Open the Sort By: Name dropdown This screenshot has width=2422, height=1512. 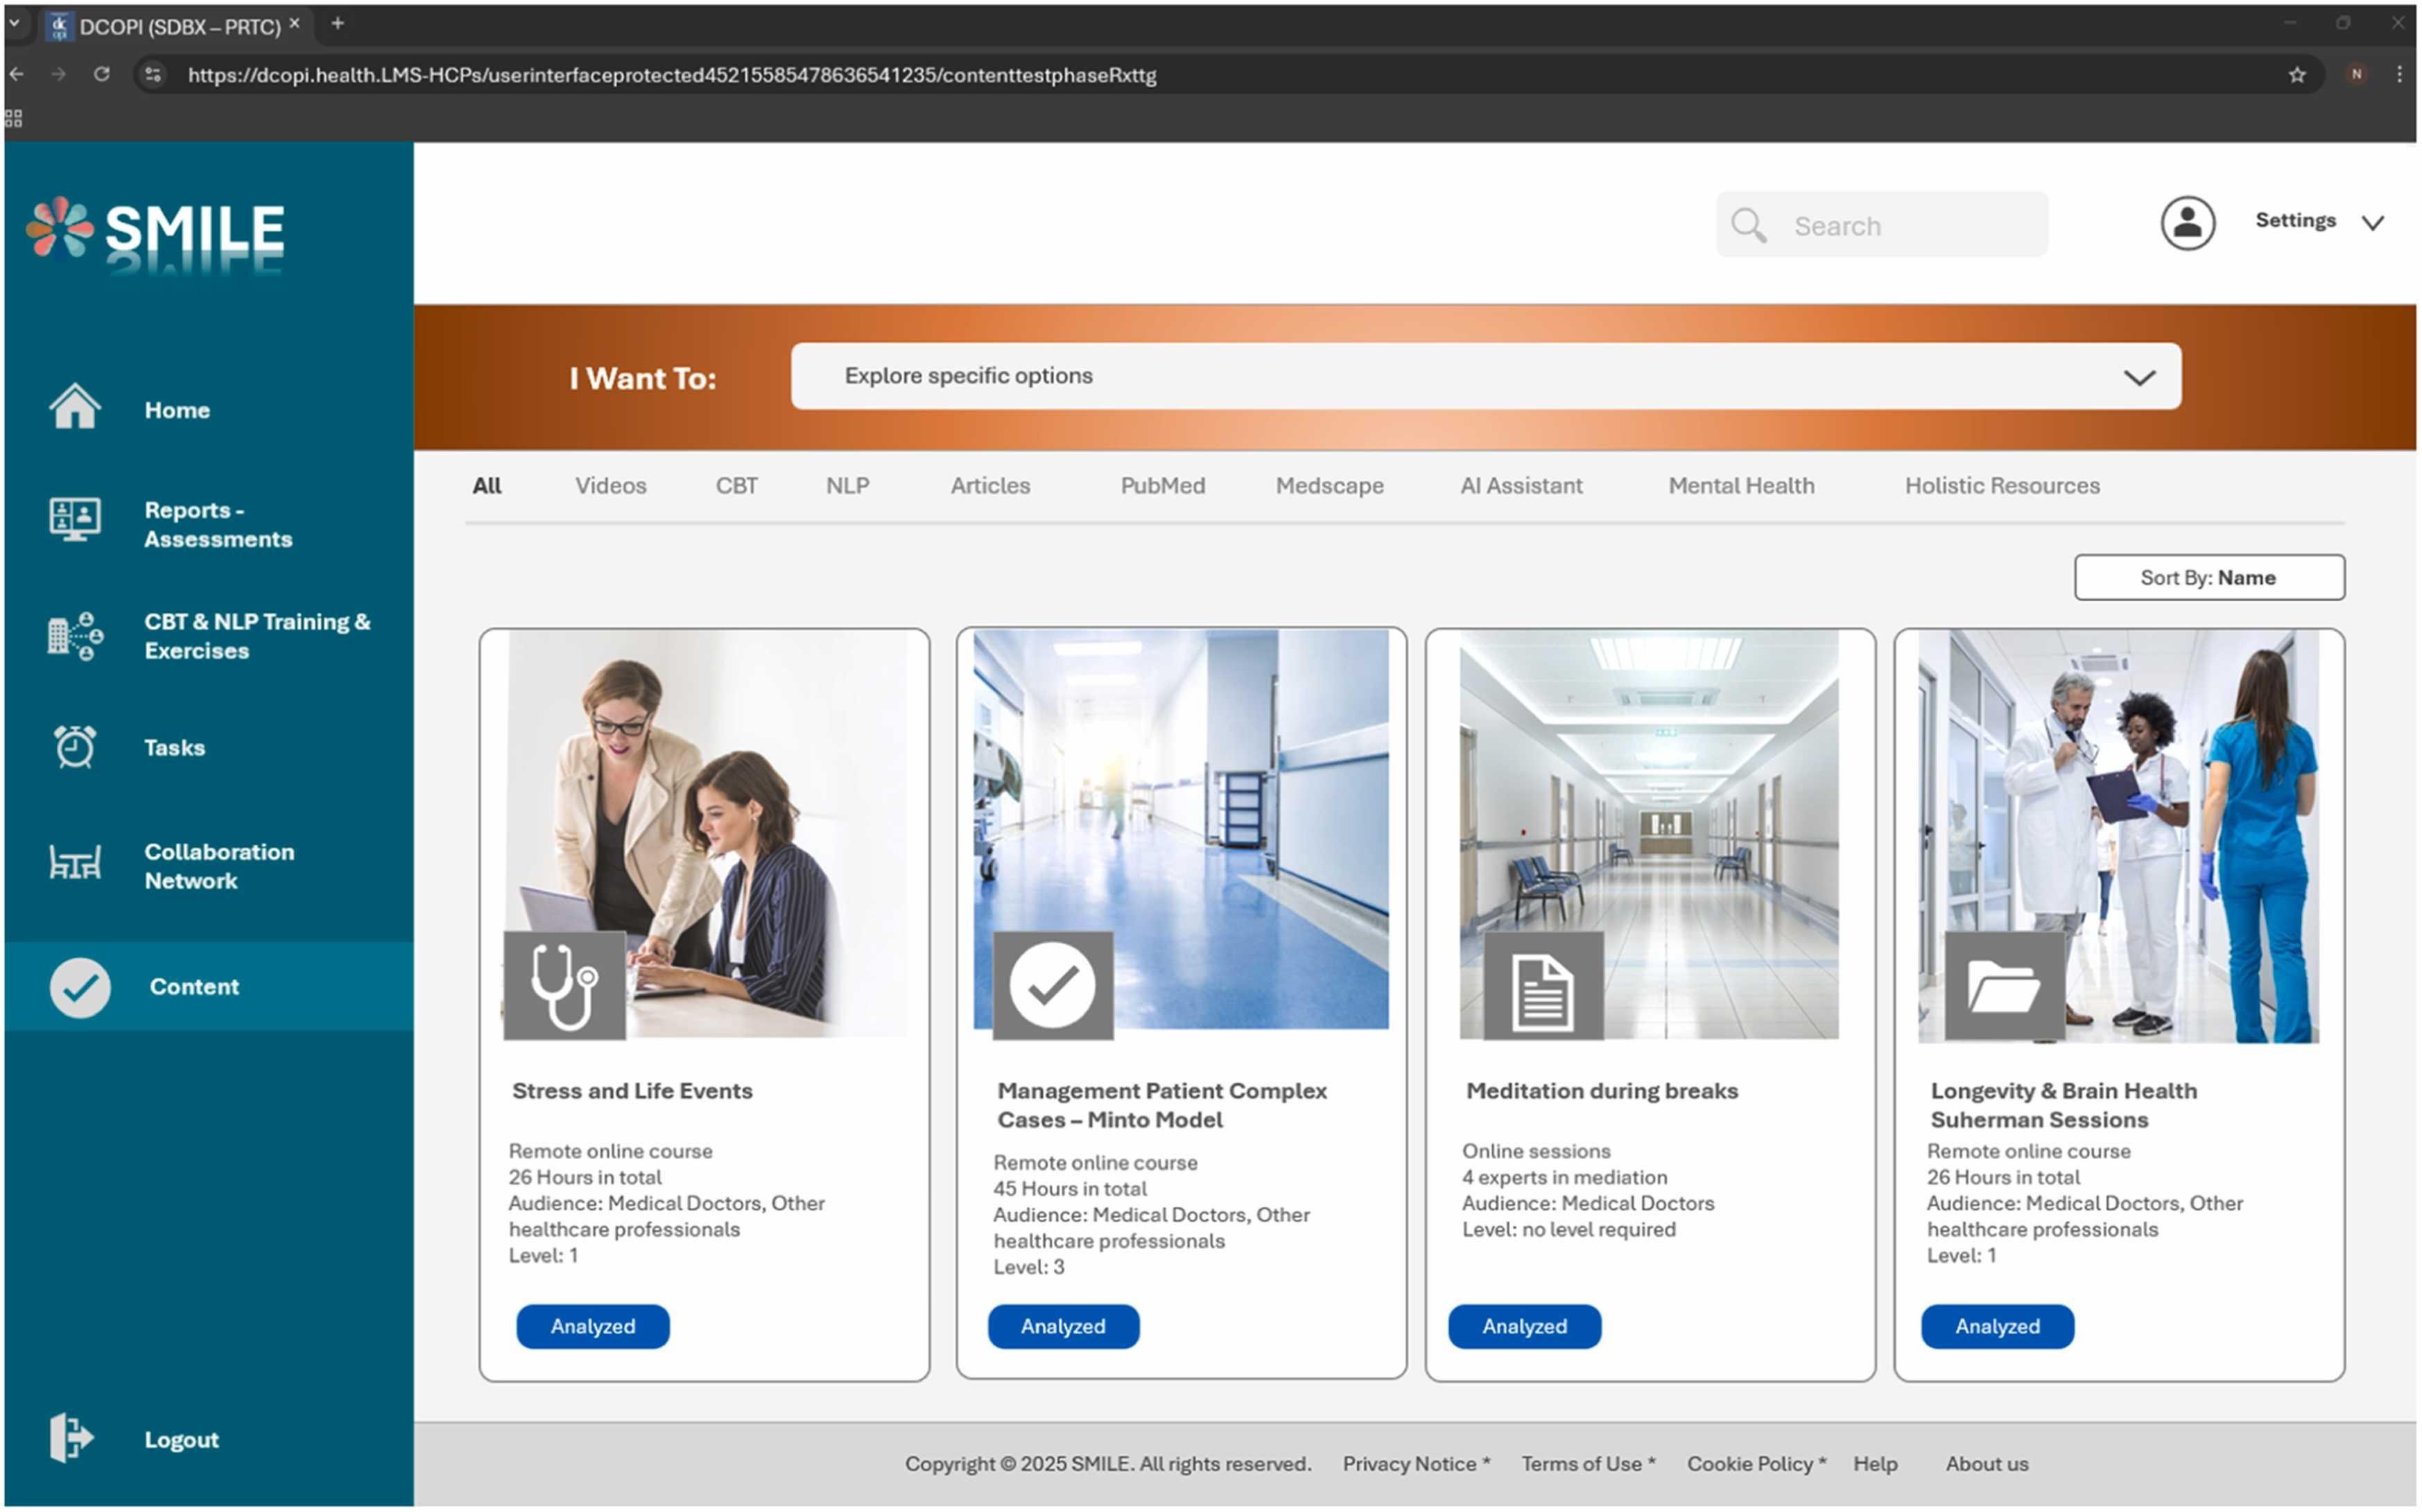(2209, 577)
